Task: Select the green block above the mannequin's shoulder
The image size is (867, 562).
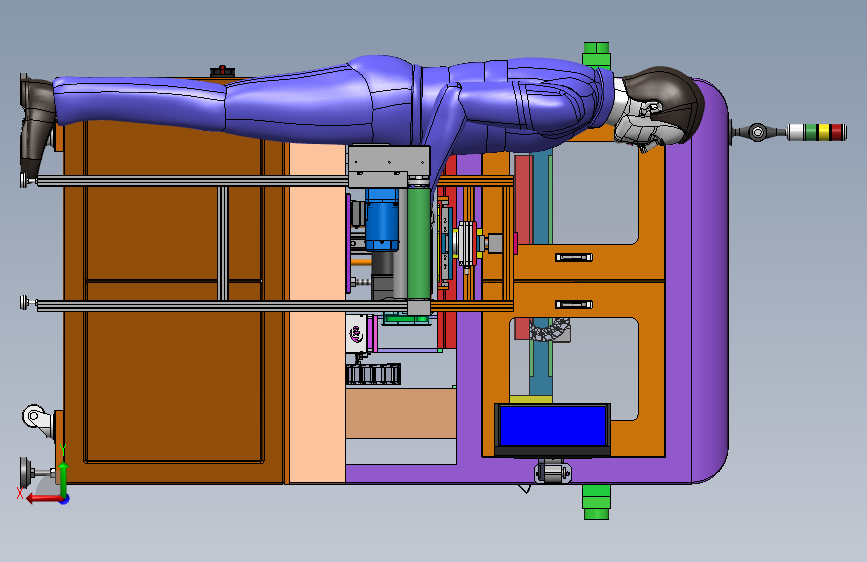Action: pos(597,55)
